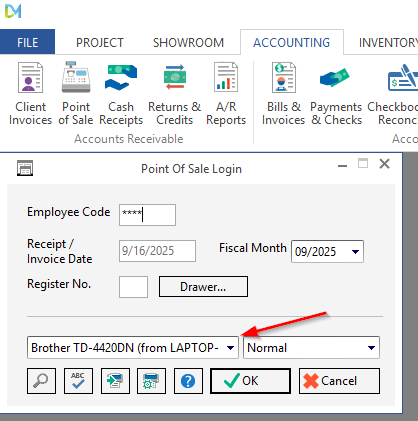Open Bills & Invoices

[284, 94]
